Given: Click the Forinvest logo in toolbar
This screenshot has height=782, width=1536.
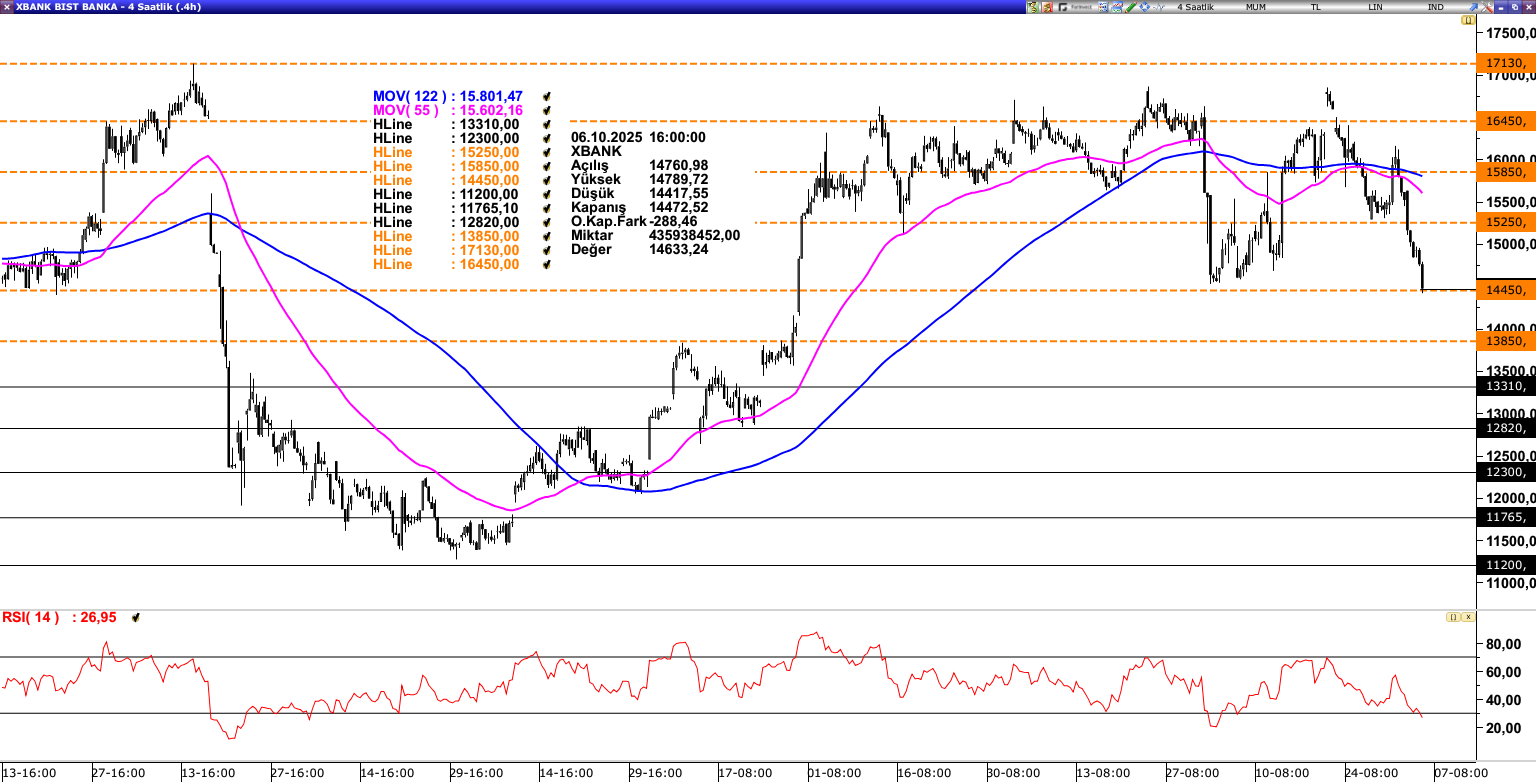Looking at the screenshot, I should pos(1075,7).
